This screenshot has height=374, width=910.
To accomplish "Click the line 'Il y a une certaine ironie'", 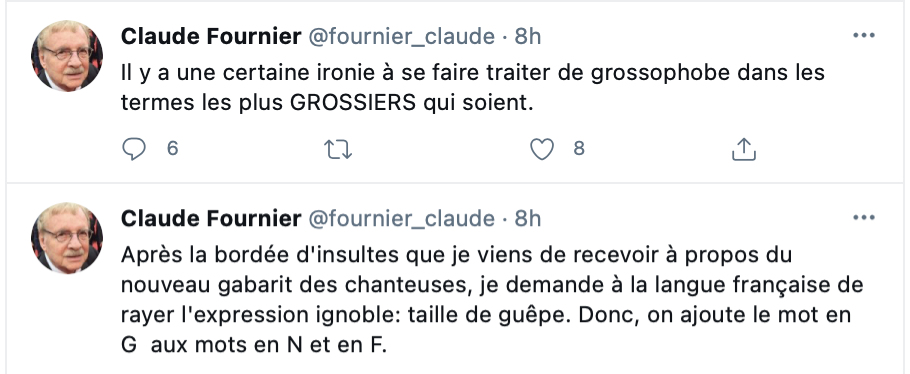I will (473, 74).
